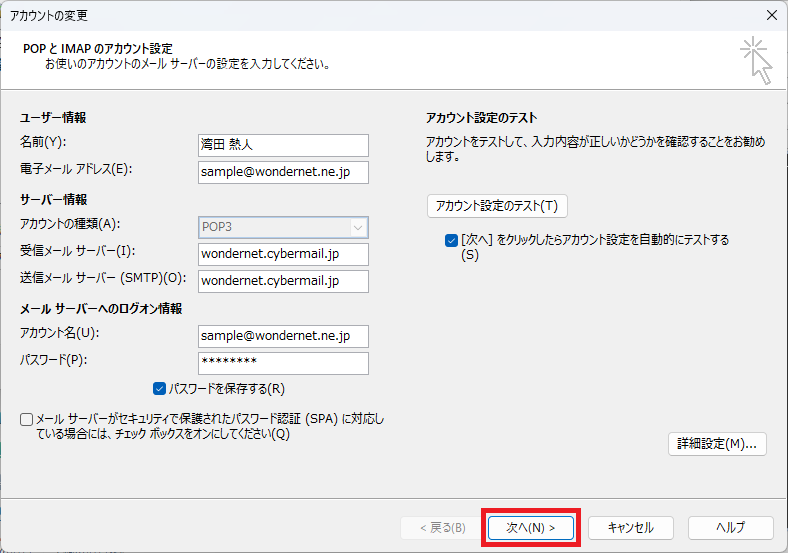Image resolution: width=788 pixels, height=553 pixels.
Task: Click the POP と IMAP のアカウント設定 title
Action: pos(98,49)
